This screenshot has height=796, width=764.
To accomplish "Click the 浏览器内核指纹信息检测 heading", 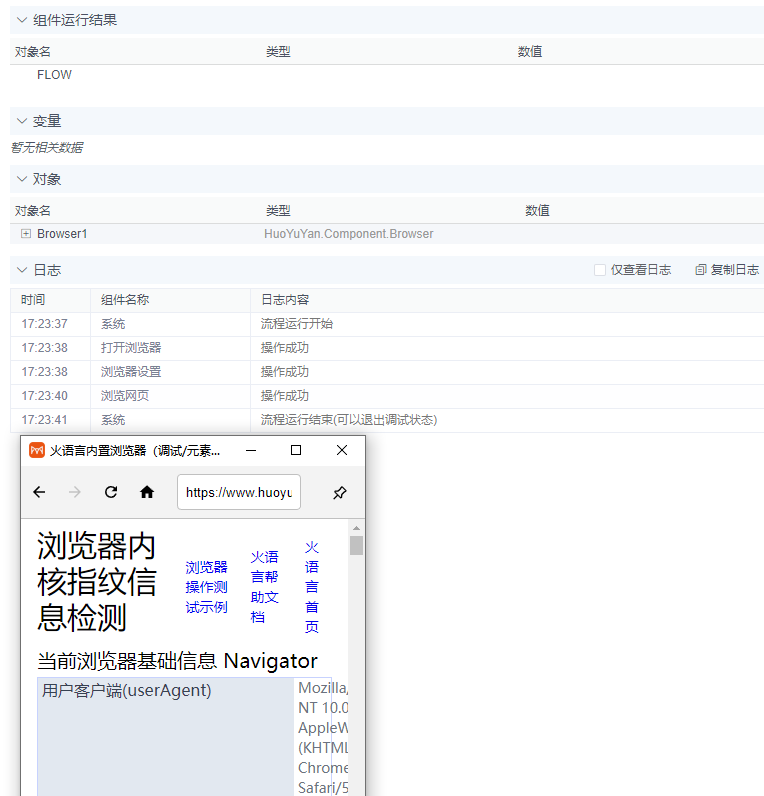I will (96, 582).
